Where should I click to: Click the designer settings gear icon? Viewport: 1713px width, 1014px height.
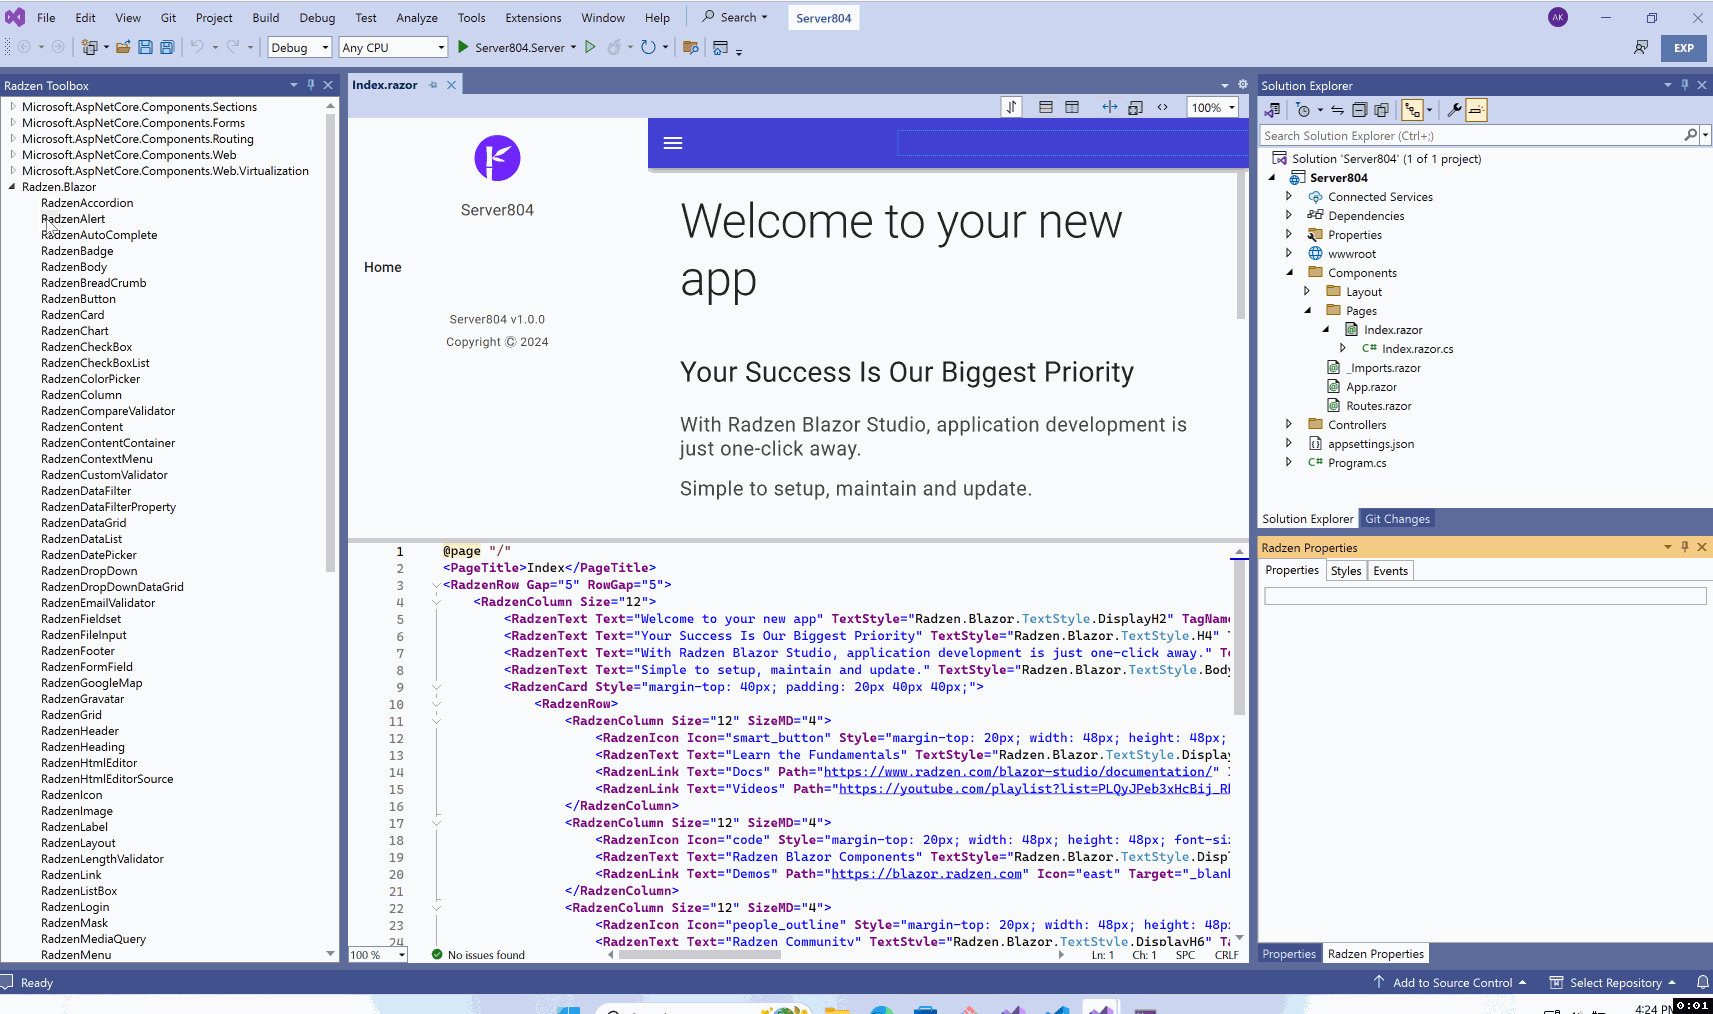pyautogui.click(x=1243, y=85)
